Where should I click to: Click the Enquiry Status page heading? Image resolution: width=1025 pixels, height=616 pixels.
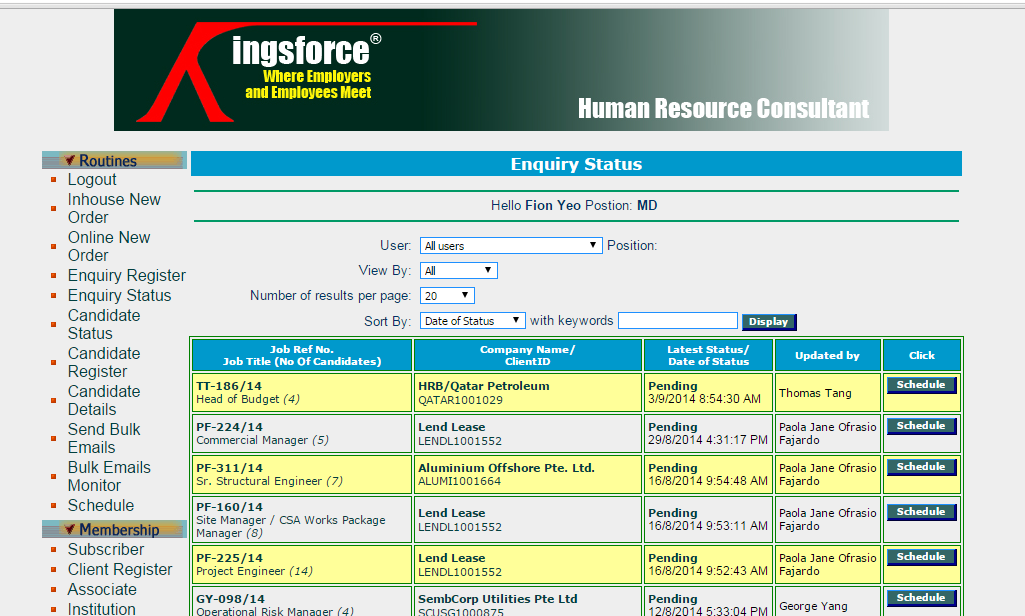point(576,164)
